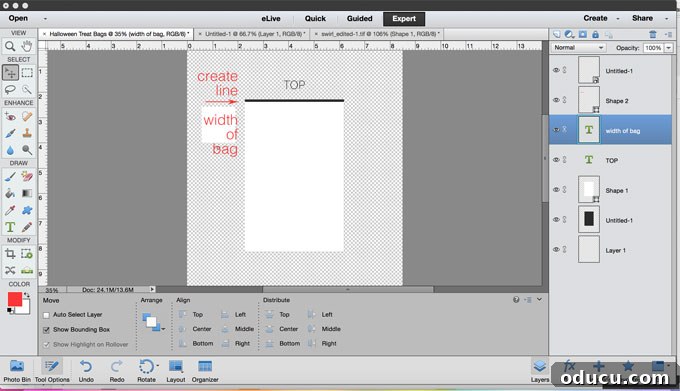
Task: Click the lock all pixels padlock icon
Action: click(595, 34)
